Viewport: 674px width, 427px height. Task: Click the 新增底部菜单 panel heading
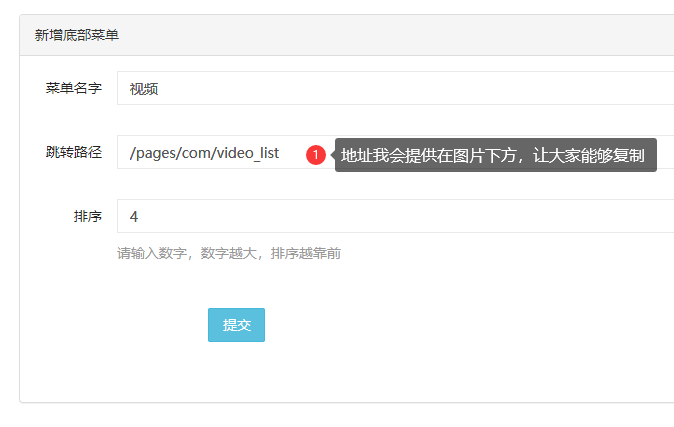click(x=77, y=35)
